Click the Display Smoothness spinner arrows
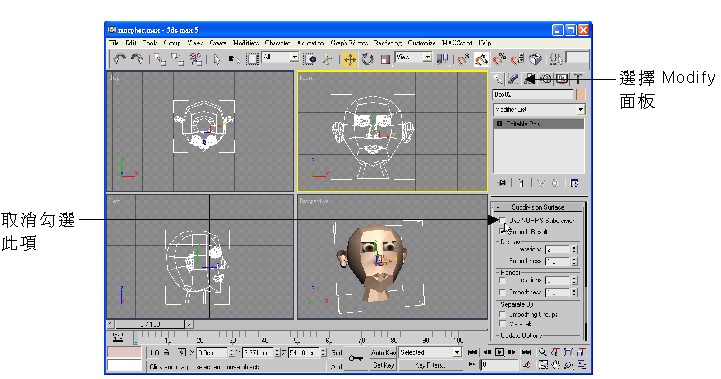 point(574,261)
